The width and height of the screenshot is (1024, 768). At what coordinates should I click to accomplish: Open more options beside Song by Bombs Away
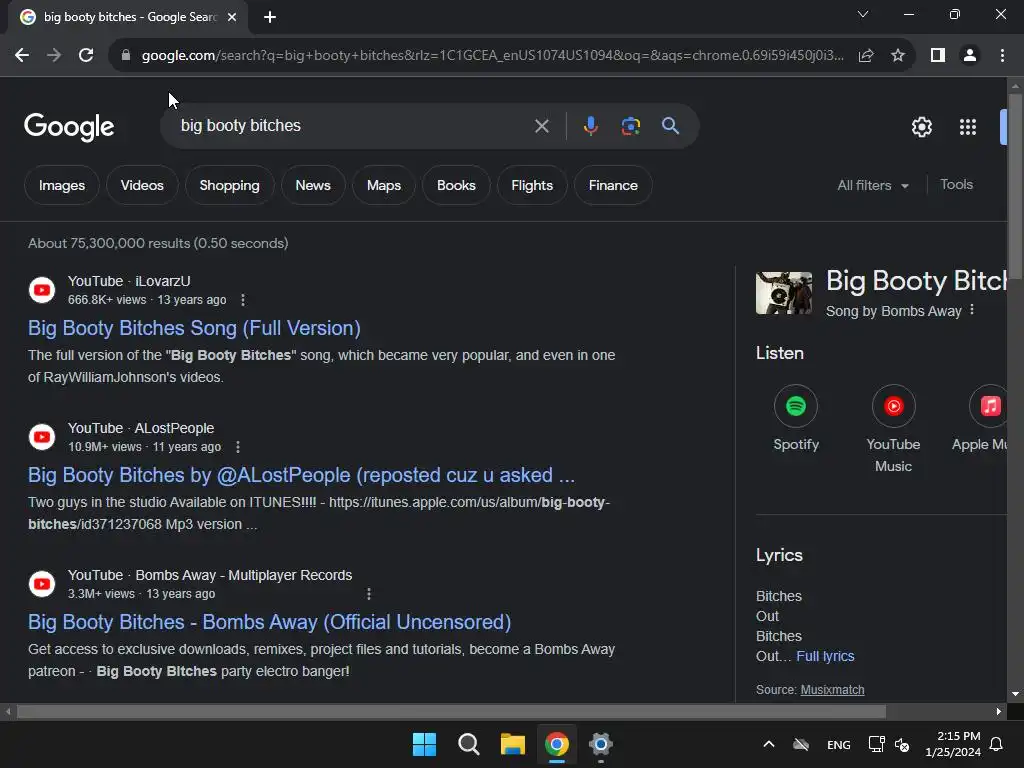(972, 310)
